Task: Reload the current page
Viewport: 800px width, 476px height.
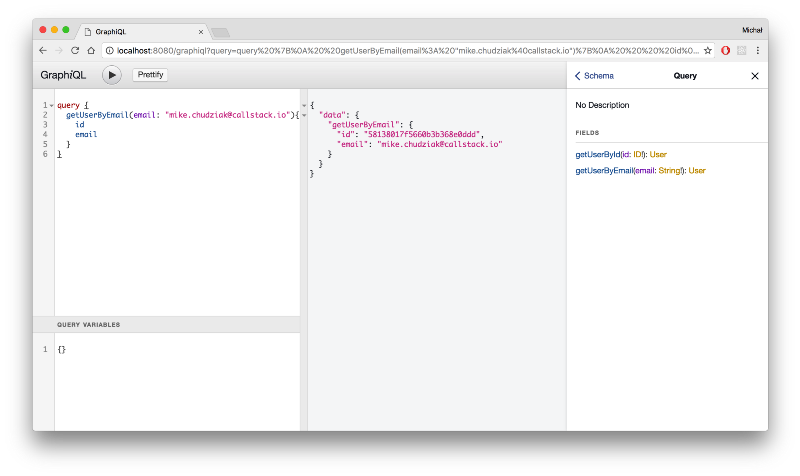Action: 75,51
